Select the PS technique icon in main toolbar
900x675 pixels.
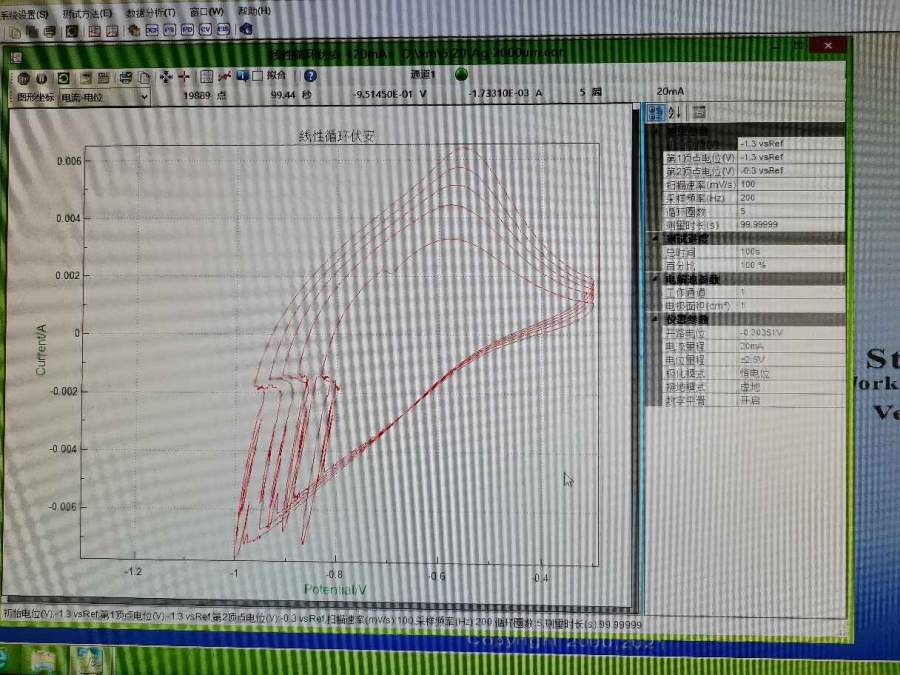170,29
